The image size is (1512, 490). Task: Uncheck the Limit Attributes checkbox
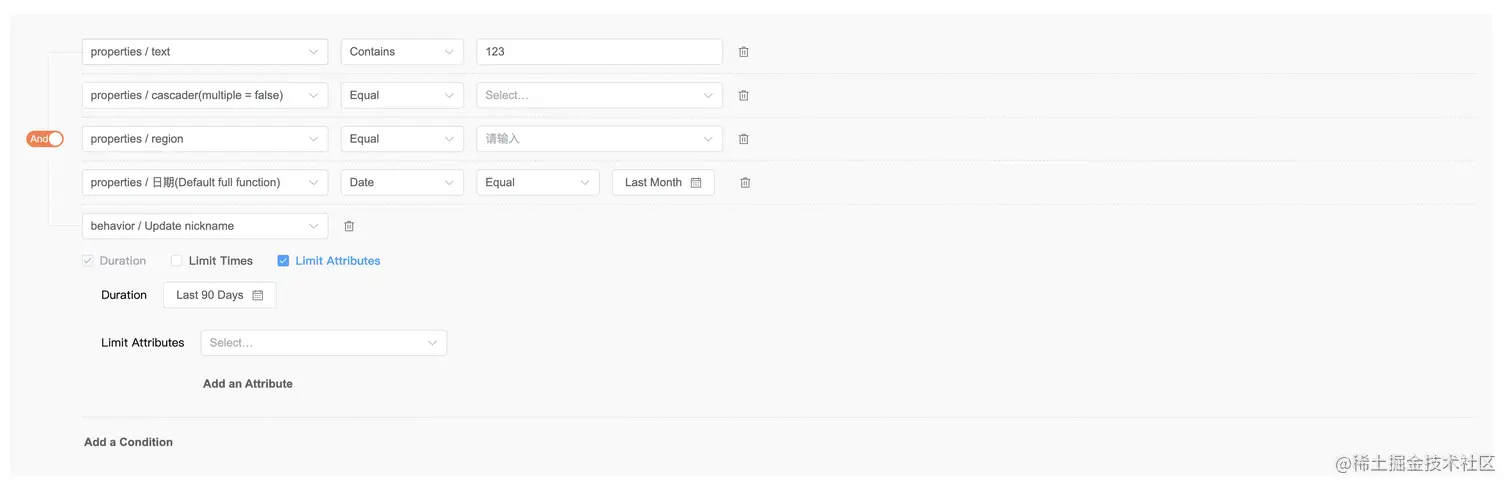tap(283, 261)
